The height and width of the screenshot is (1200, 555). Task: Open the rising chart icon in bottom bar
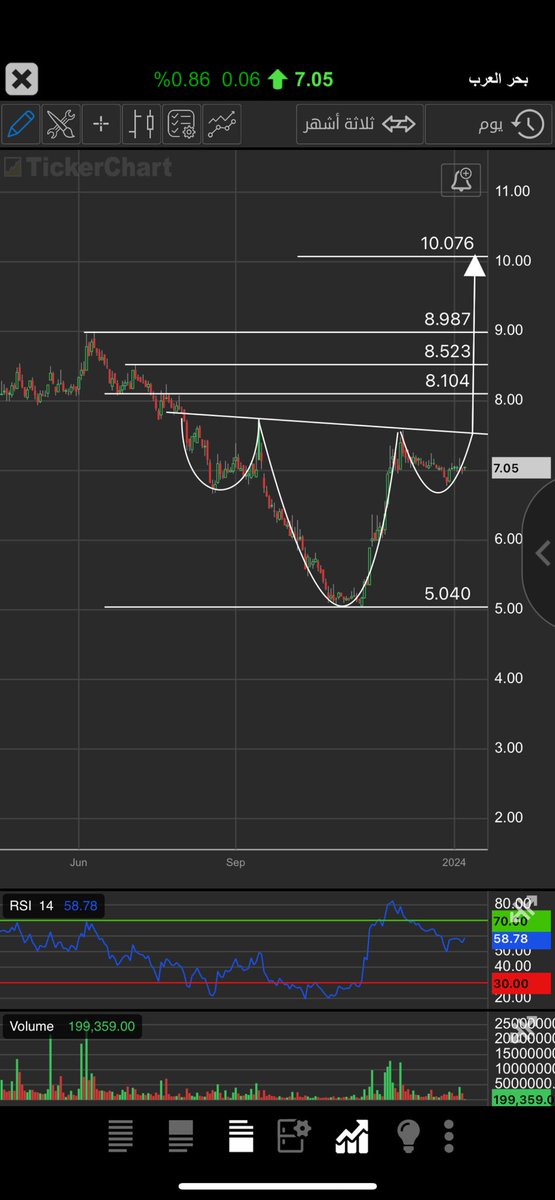pos(352,1136)
